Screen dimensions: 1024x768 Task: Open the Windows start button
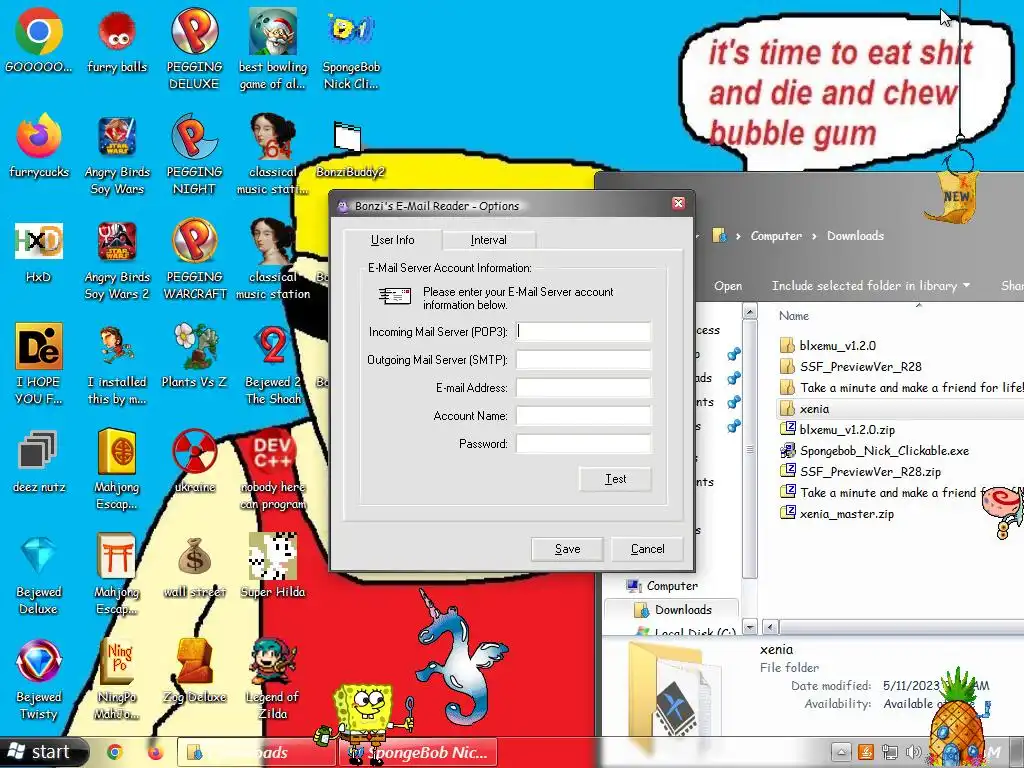pyautogui.click(x=43, y=752)
